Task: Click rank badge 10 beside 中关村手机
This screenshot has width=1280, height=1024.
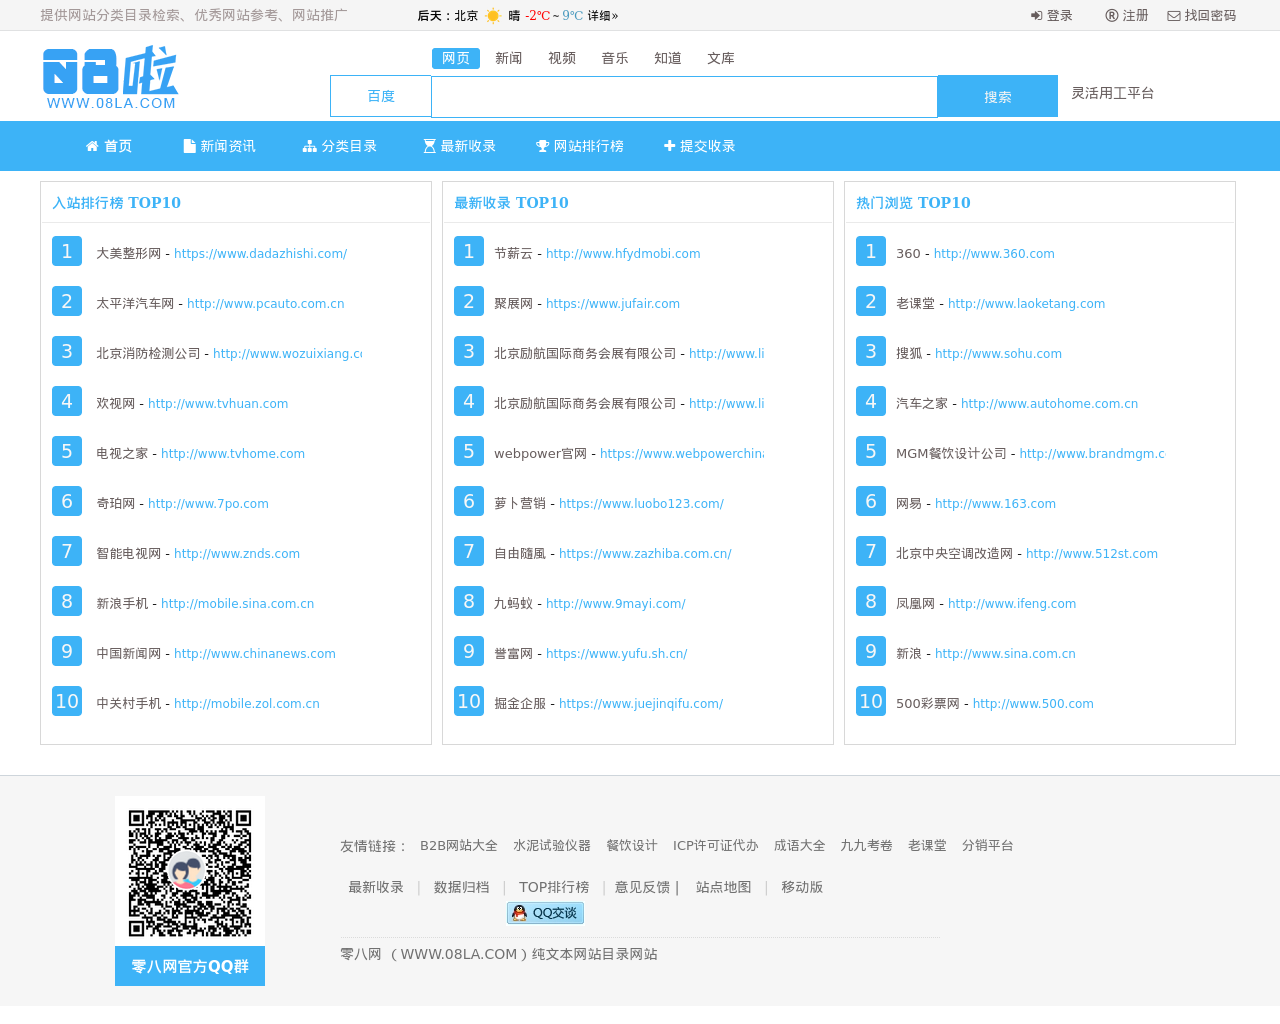Action: coord(67,701)
